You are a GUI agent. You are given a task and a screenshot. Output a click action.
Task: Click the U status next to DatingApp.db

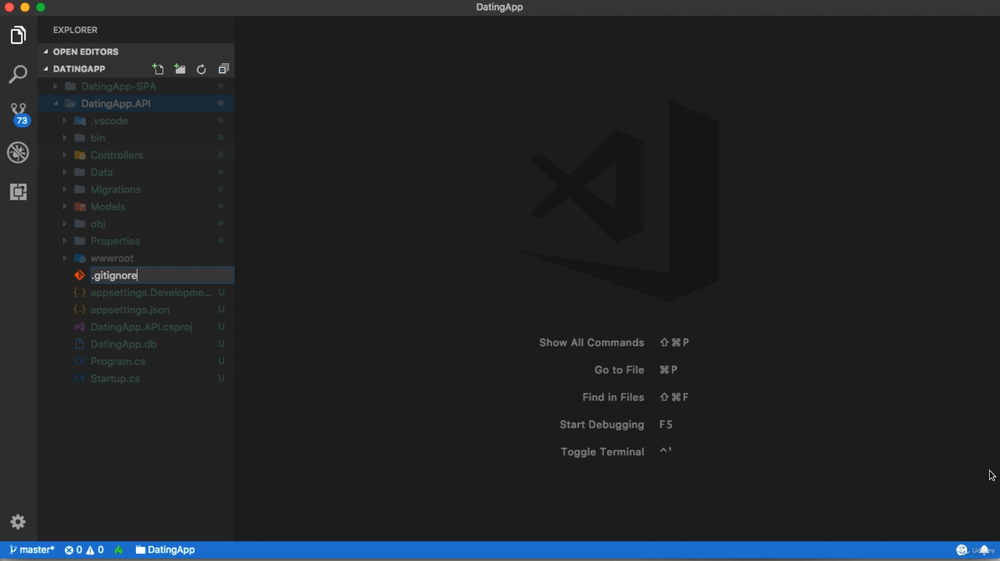click(221, 344)
